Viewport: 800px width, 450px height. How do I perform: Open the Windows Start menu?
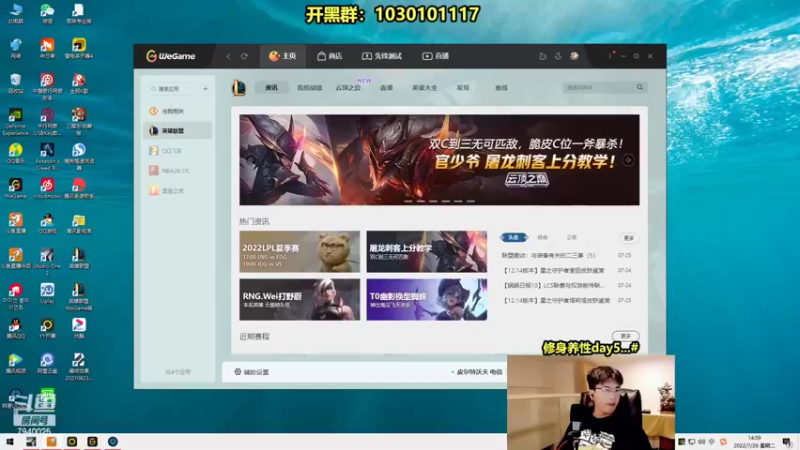(10, 442)
